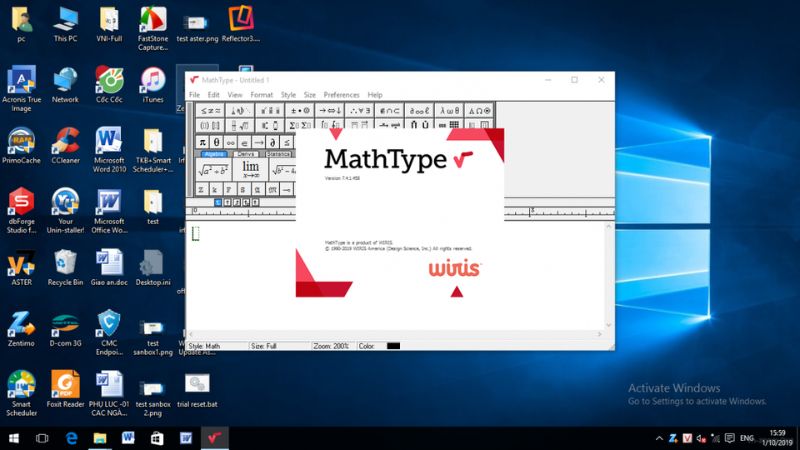
Task: Open File Explorer from the taskbar
Action: 100,438
